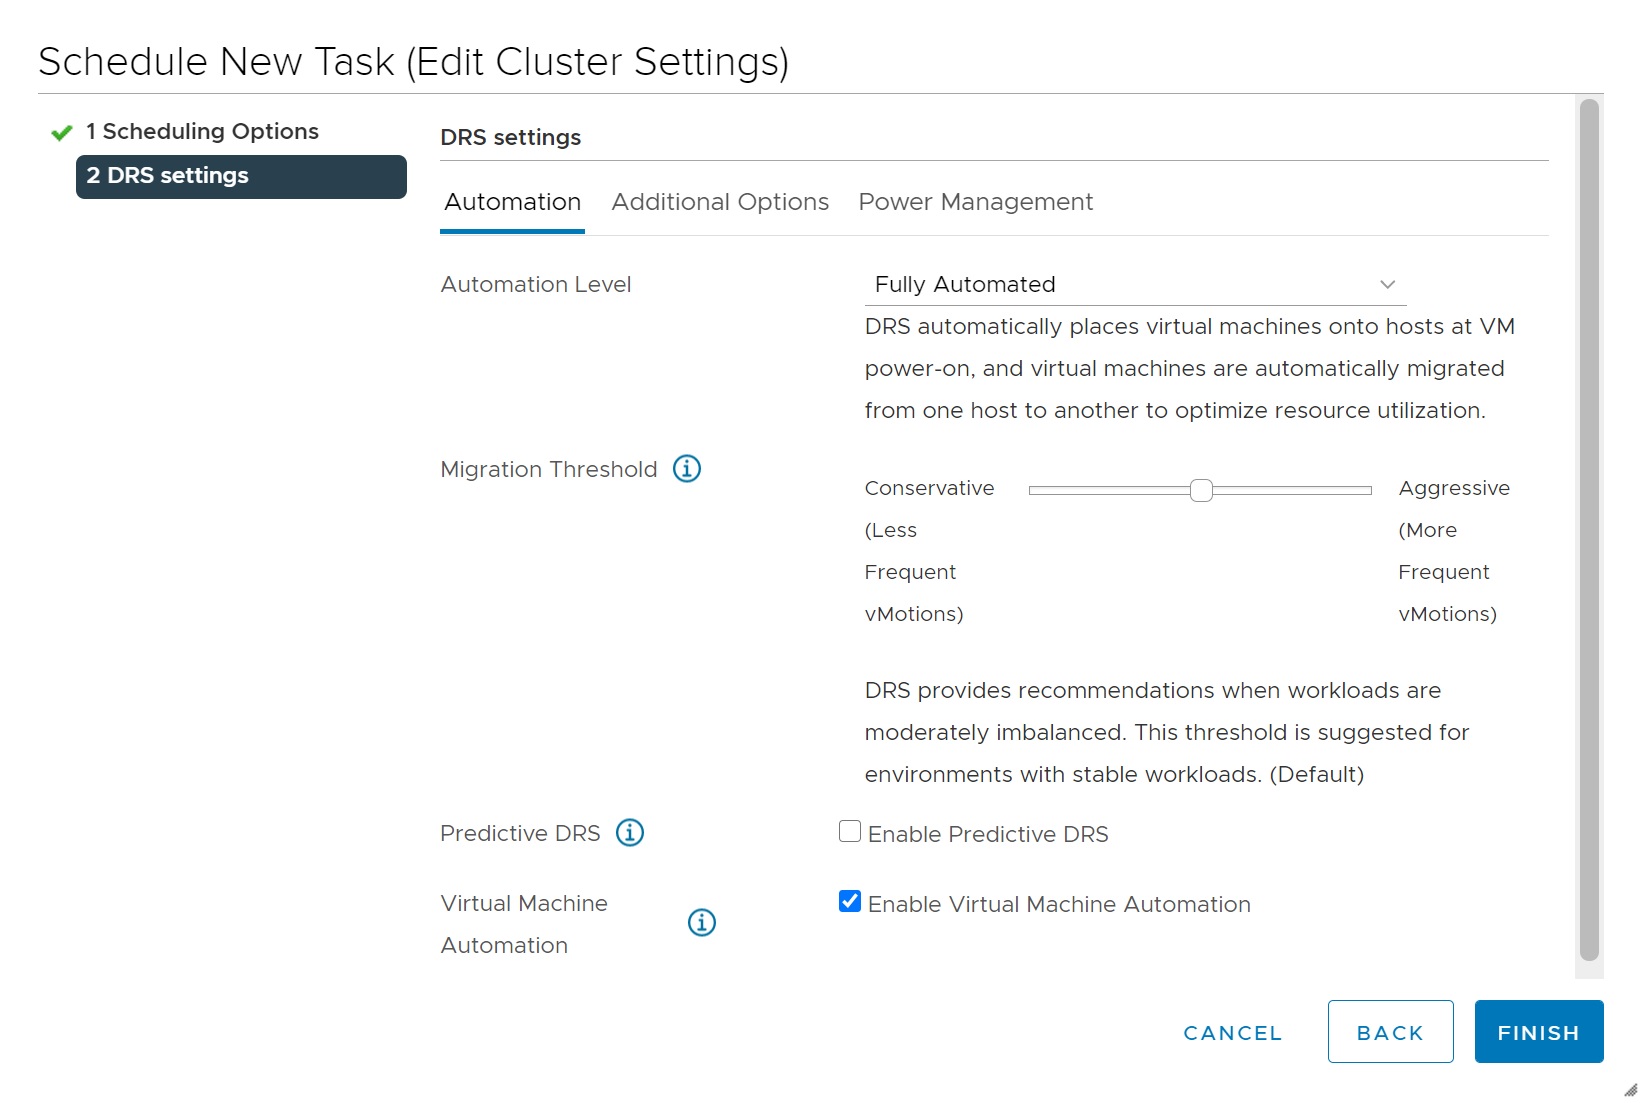
Task: Click the vertical scrollbar of the dialog
Action: pos(1589,530)
